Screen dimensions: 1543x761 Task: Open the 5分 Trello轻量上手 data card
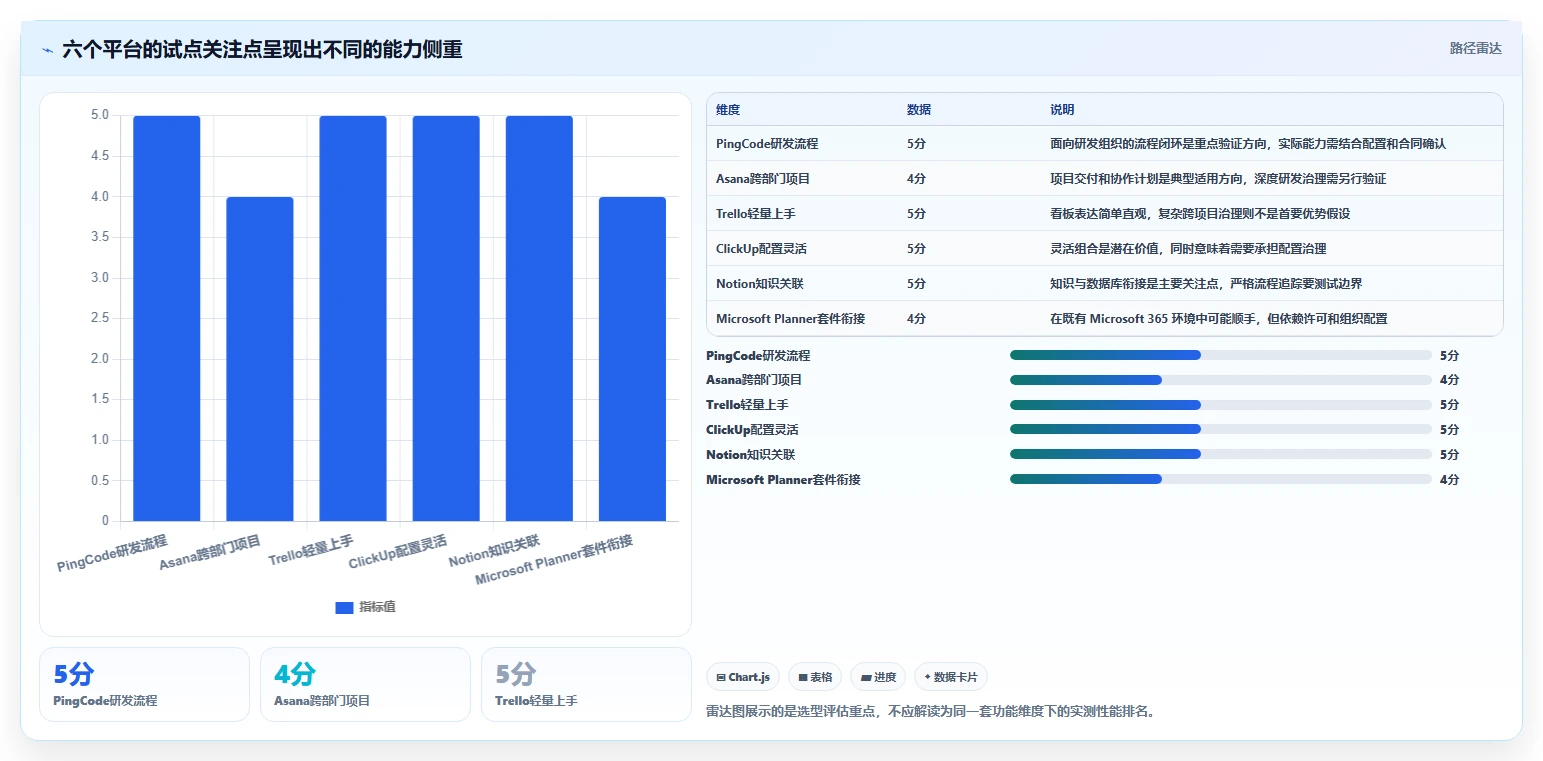tap(586, 684)
